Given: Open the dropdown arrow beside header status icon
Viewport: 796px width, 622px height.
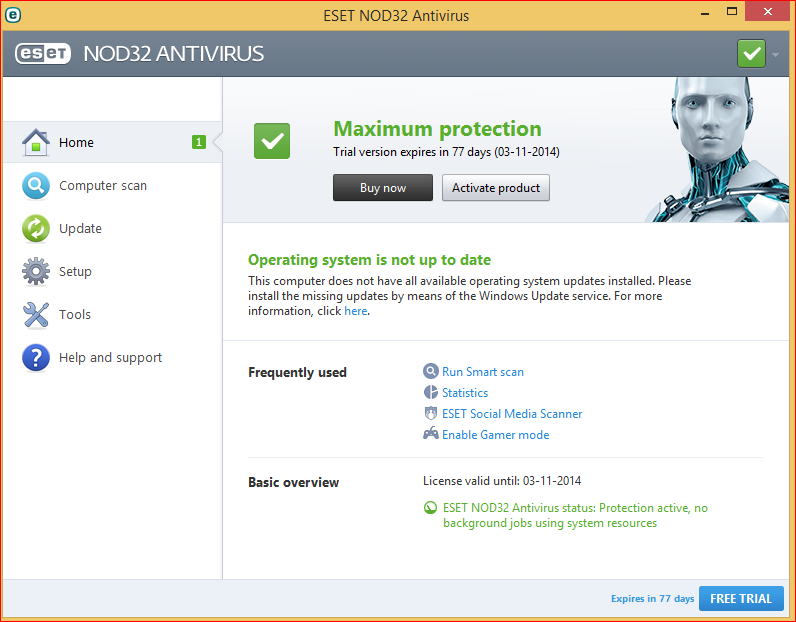Looking at the screenshot, I should [x=775, y=54].
